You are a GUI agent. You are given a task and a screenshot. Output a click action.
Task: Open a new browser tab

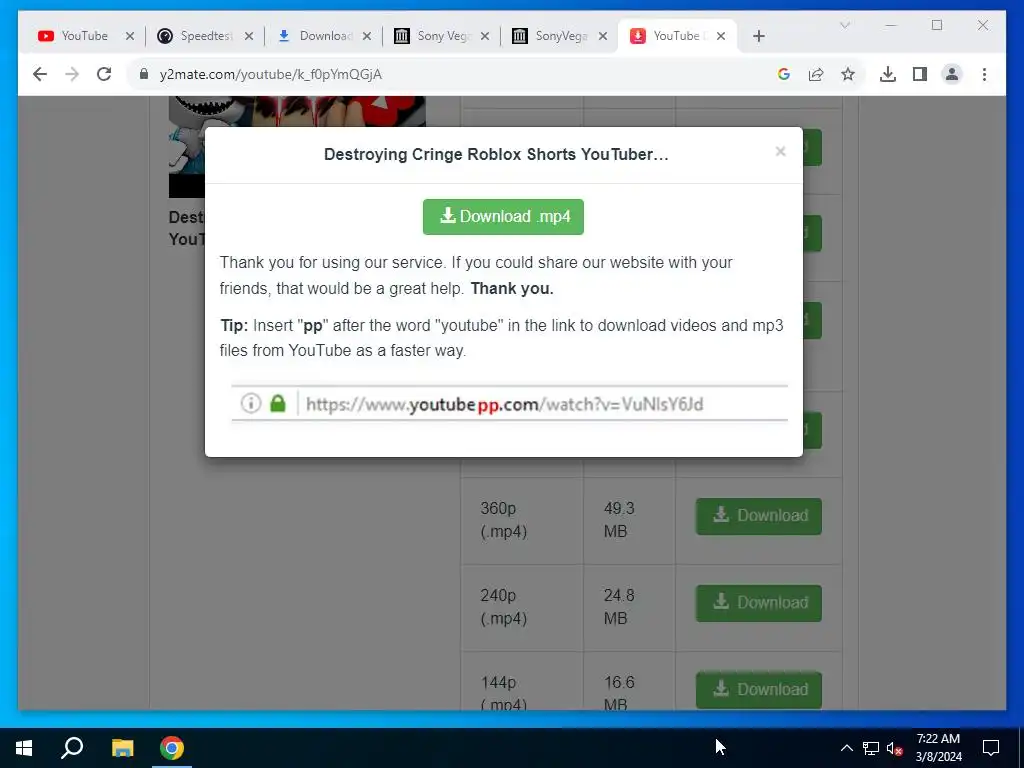point(758,36)
